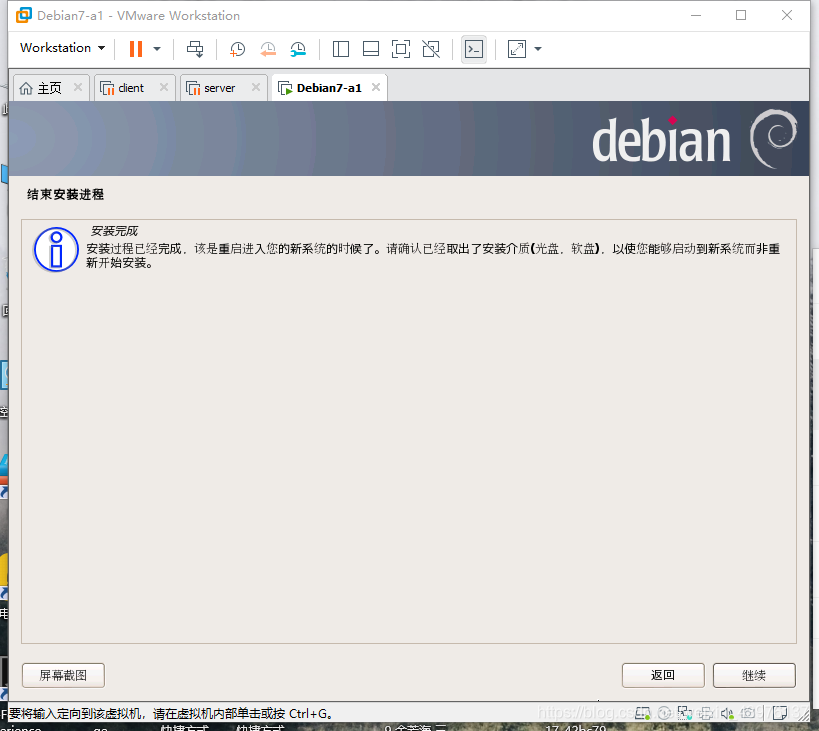819x731 pixels.
Task: Close the 主页 tab
Action: [78, 87]
